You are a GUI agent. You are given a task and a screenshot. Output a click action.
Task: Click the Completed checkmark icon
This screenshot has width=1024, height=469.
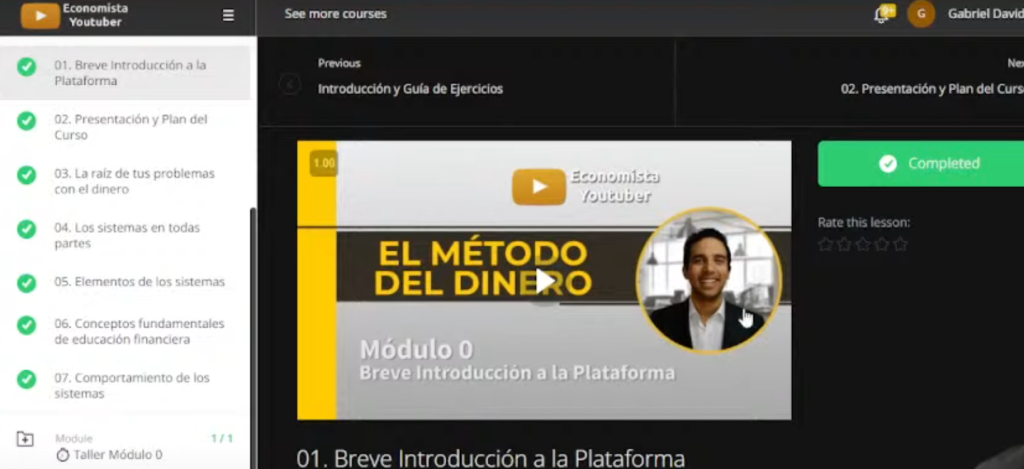[888, 163]
